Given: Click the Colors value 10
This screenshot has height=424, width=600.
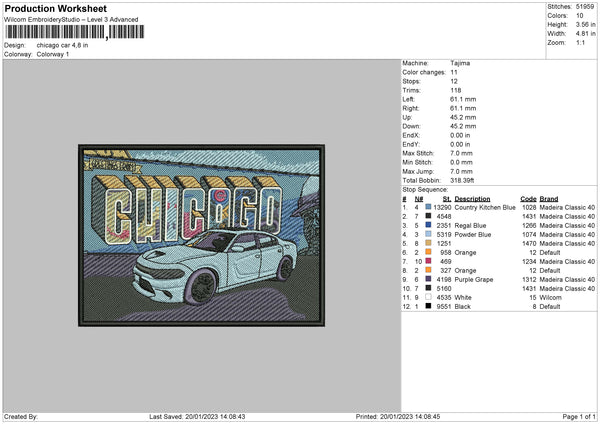Looking at the screenshot, I should tap(579, 16).
